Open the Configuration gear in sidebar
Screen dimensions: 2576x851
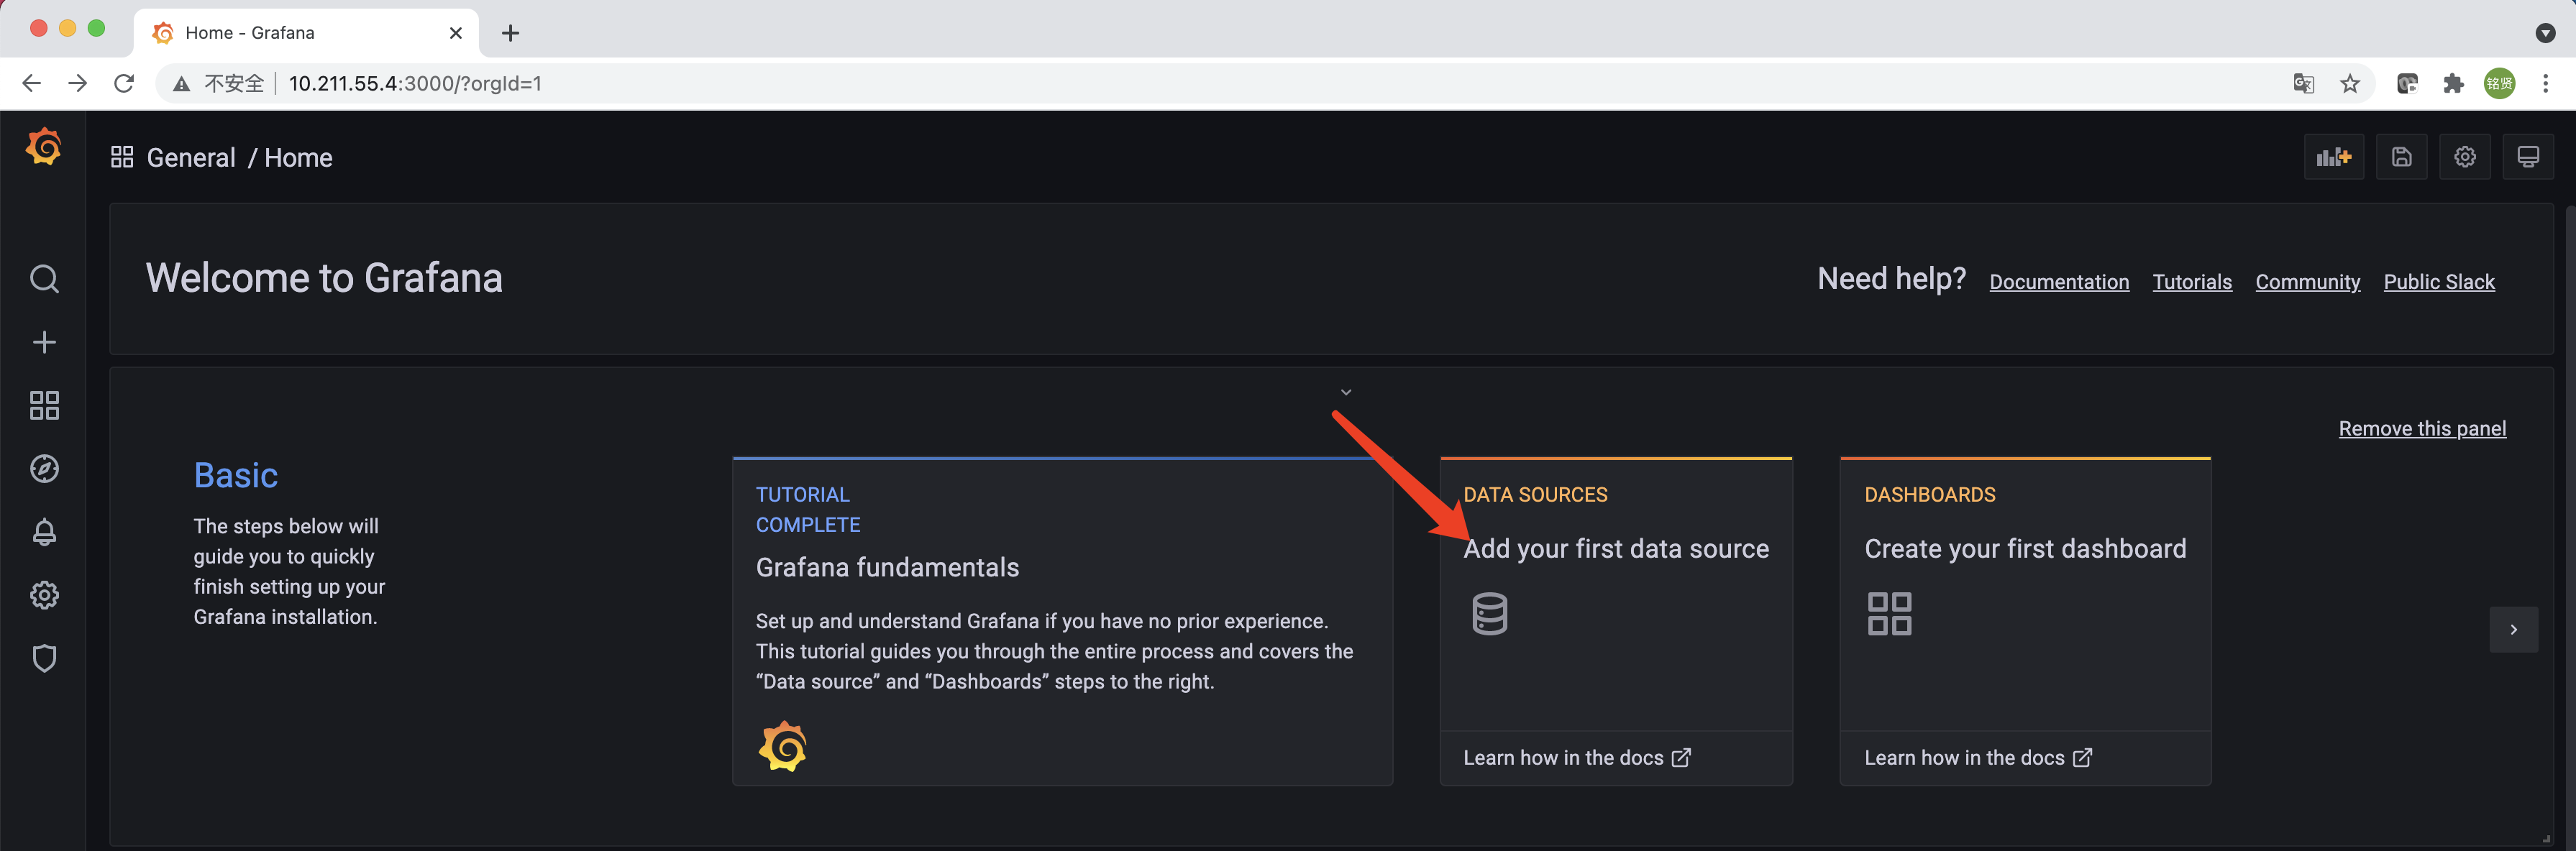pyautogui.click(x=44, y=595)
